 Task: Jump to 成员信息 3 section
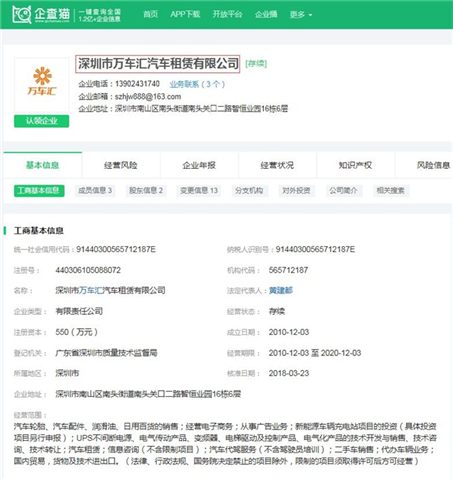pyautogui.click(x=95, y=191)
